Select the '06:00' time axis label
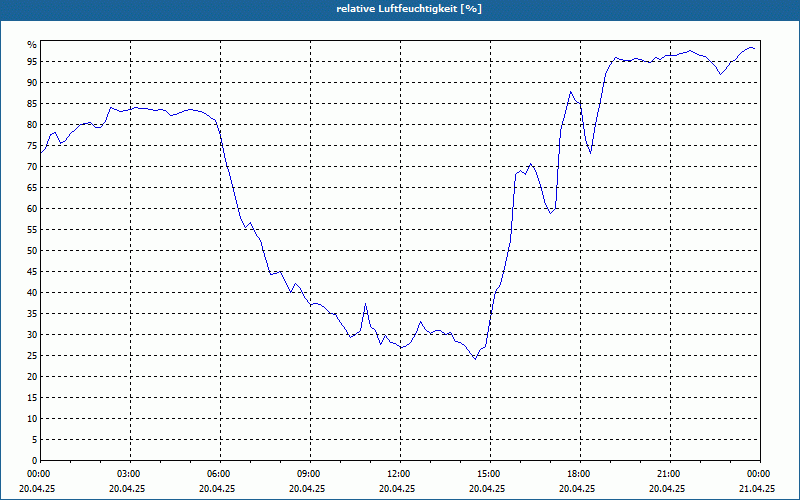 coord(217,474)
